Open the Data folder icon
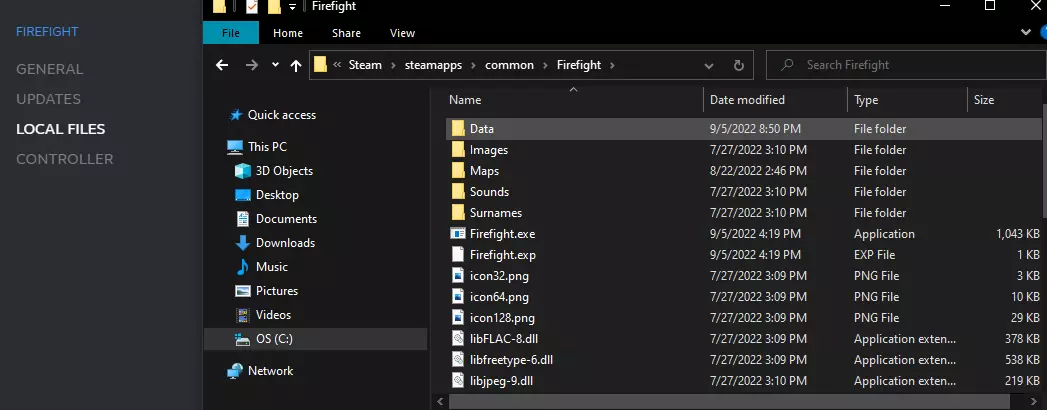 pos(457,129)
